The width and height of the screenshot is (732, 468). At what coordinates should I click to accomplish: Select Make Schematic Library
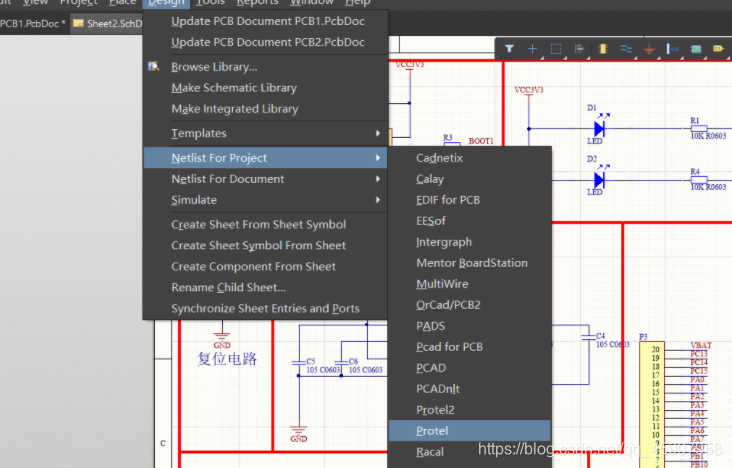[265, 88]
